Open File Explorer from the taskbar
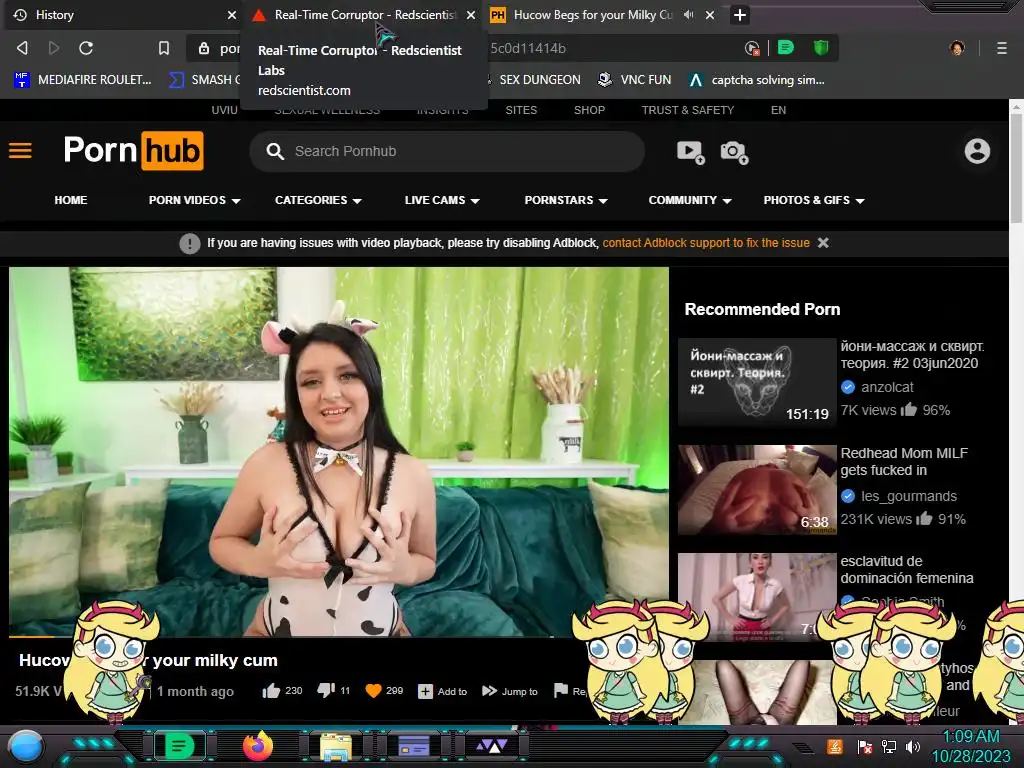Screen dimensions: 1024x768 point(336,747)
